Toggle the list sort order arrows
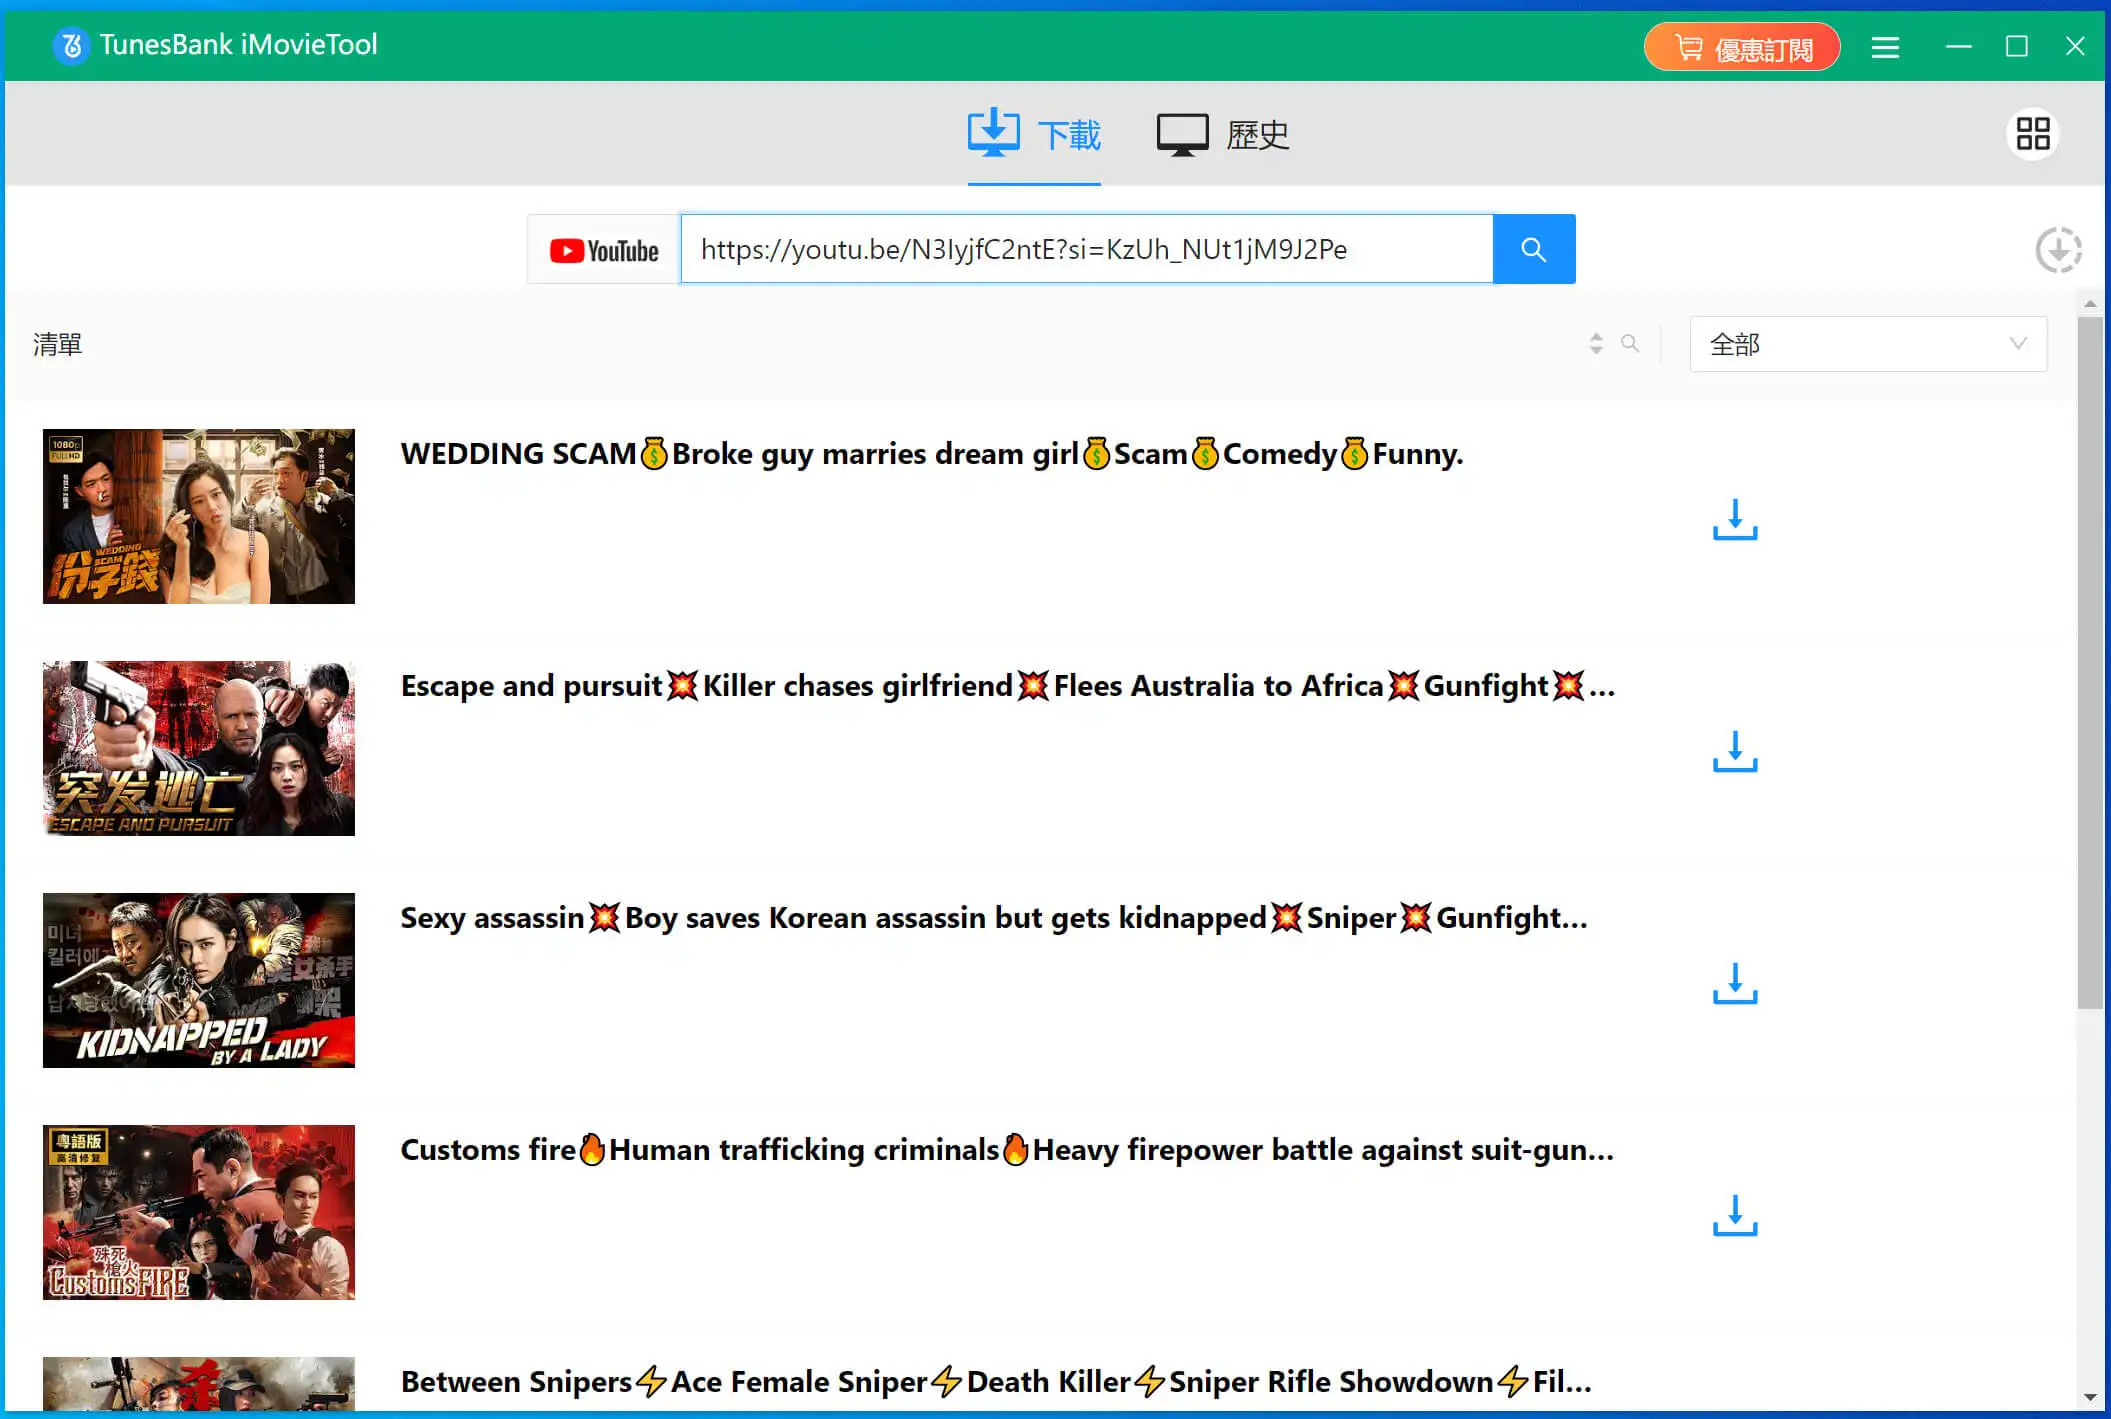Viewport: 2111px width, 1419px height. [1596, 344]
